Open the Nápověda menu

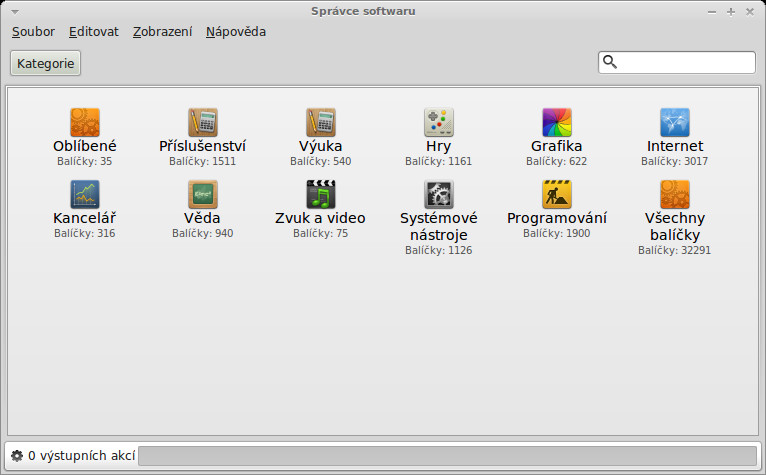[236, 32]
